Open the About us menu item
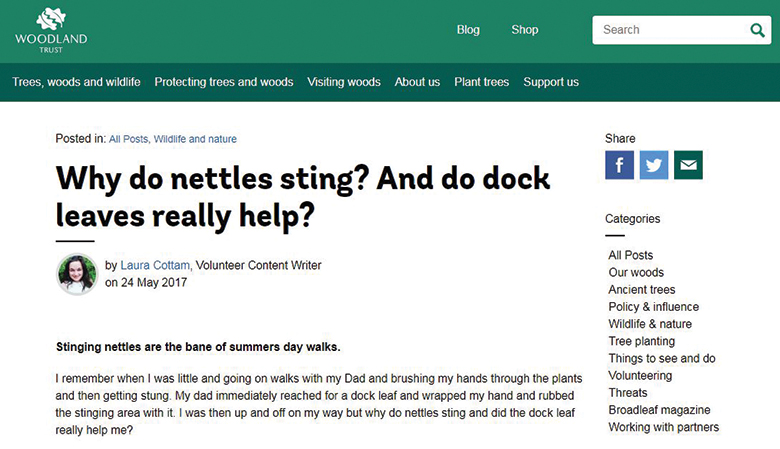 coord(417,82)
